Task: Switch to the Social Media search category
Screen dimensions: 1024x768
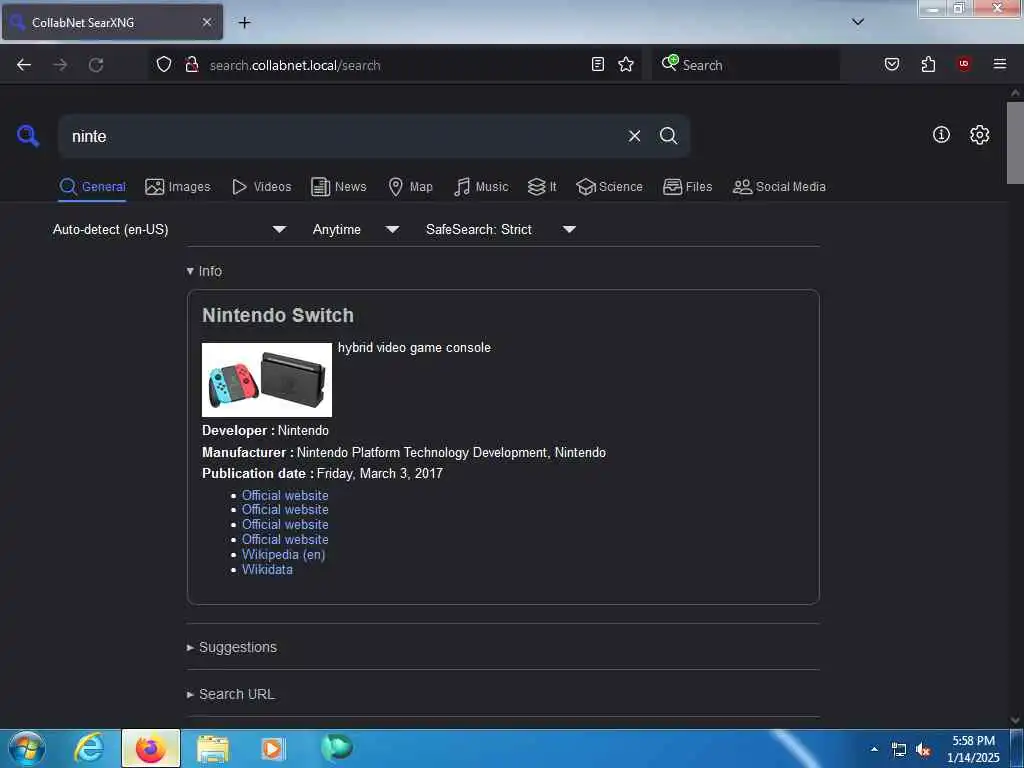Action: pyautogui.click(x=779, y=187)
